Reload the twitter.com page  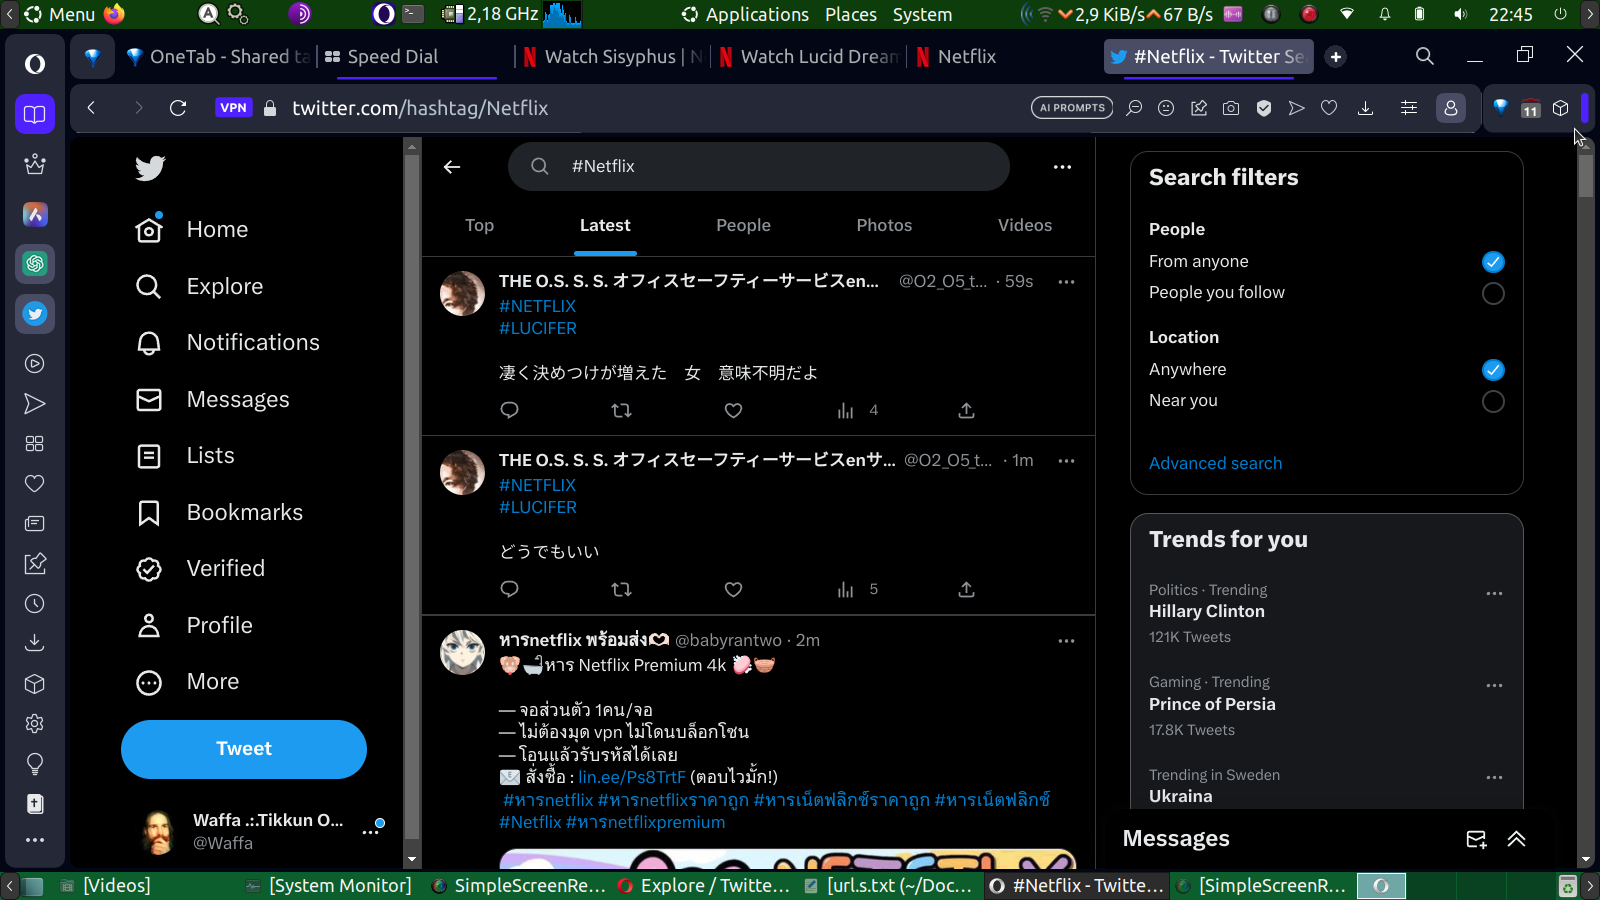[x=178, y=108]
